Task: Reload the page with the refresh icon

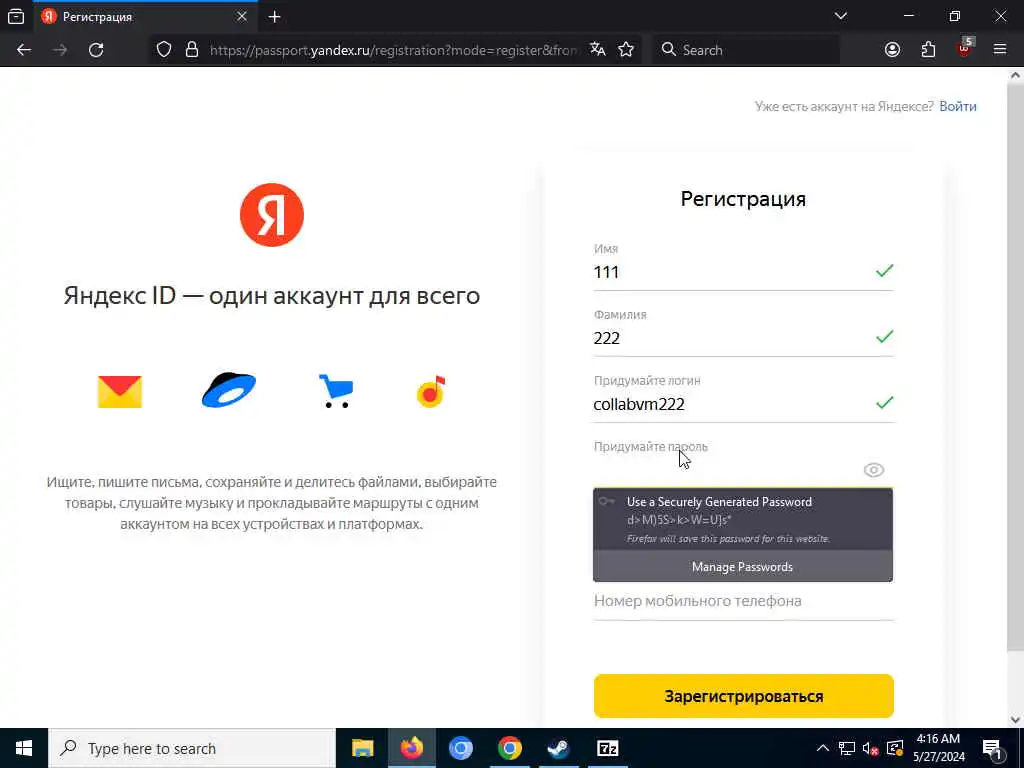Action: pyautogui.click(x=96, y=50)
